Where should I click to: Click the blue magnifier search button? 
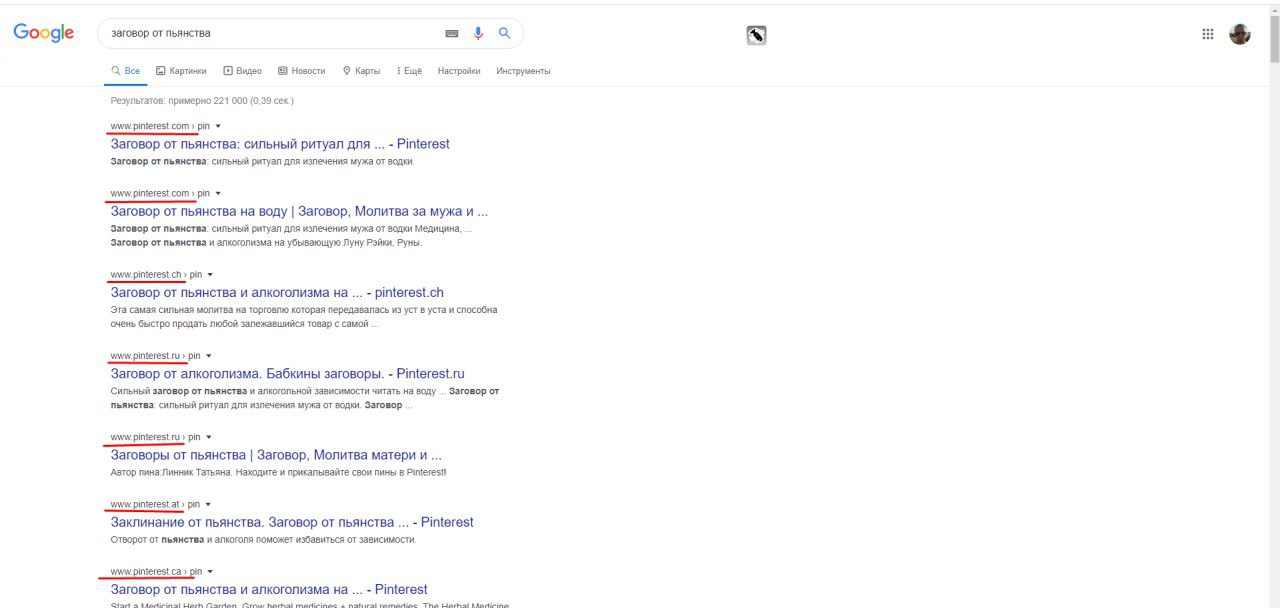pyautogui.click(x=505, y=33)
